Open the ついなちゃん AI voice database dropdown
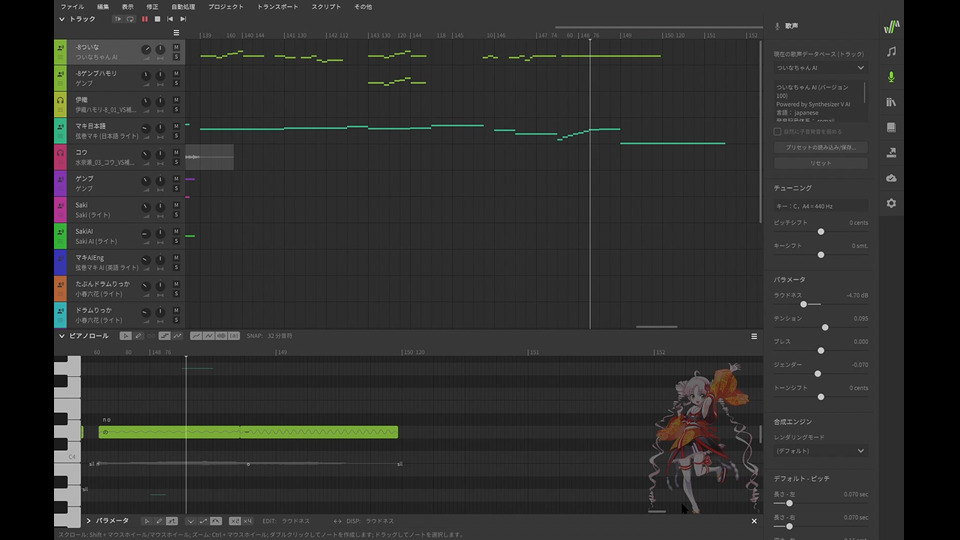 click(820, 68)
